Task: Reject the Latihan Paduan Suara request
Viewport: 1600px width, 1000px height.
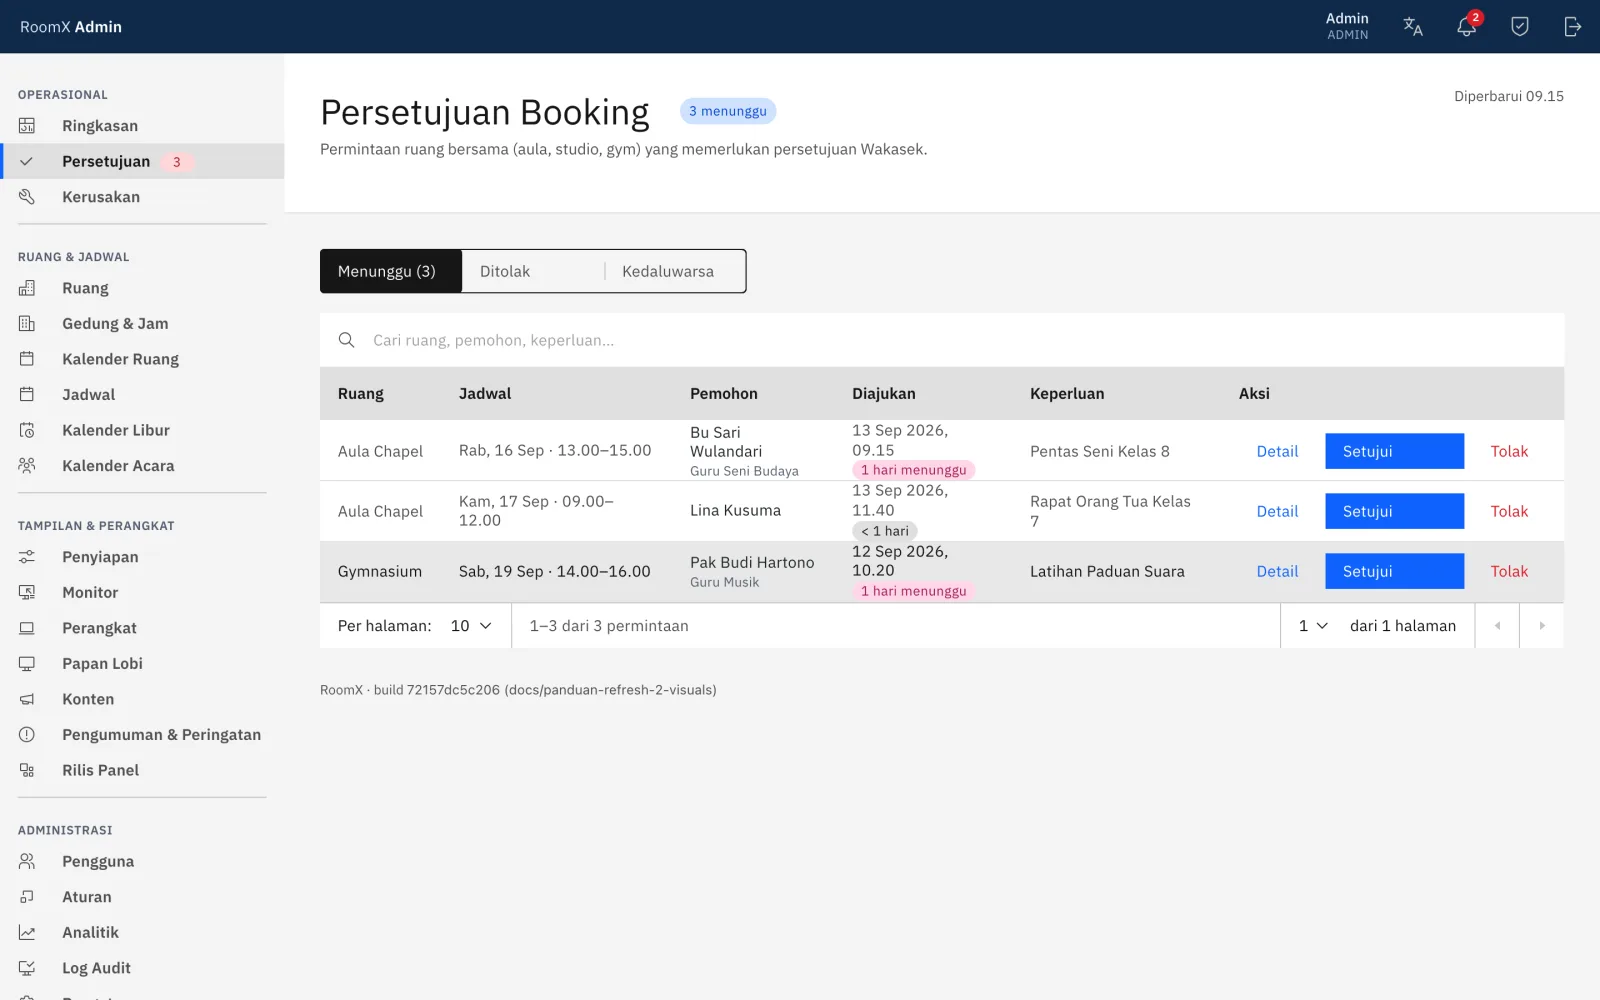Action: [x=1509, y=571]
